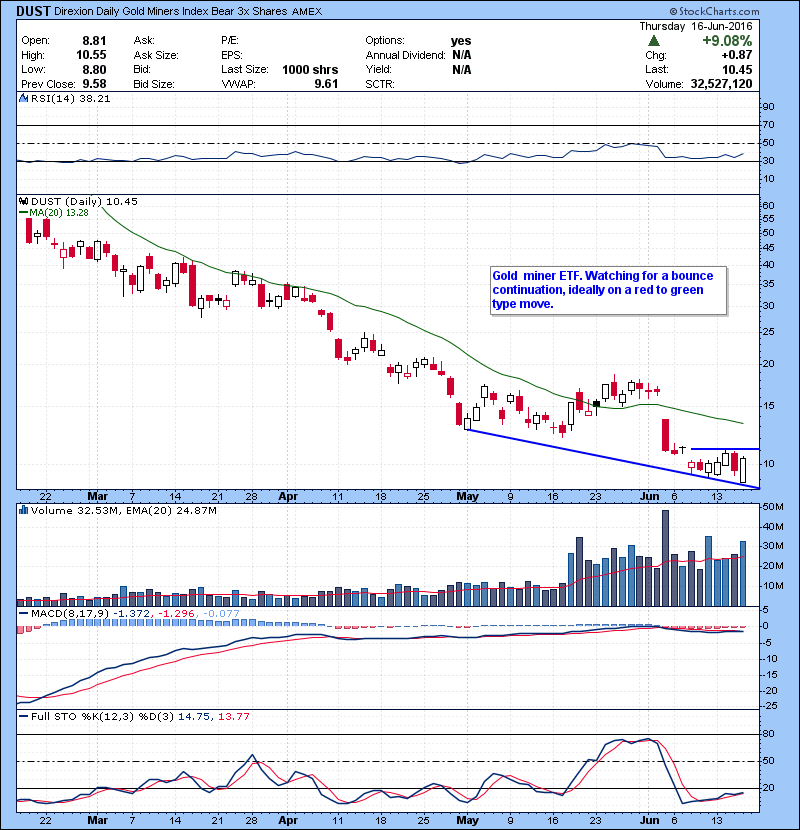Click the AMEX exchange label

[307, 11]
